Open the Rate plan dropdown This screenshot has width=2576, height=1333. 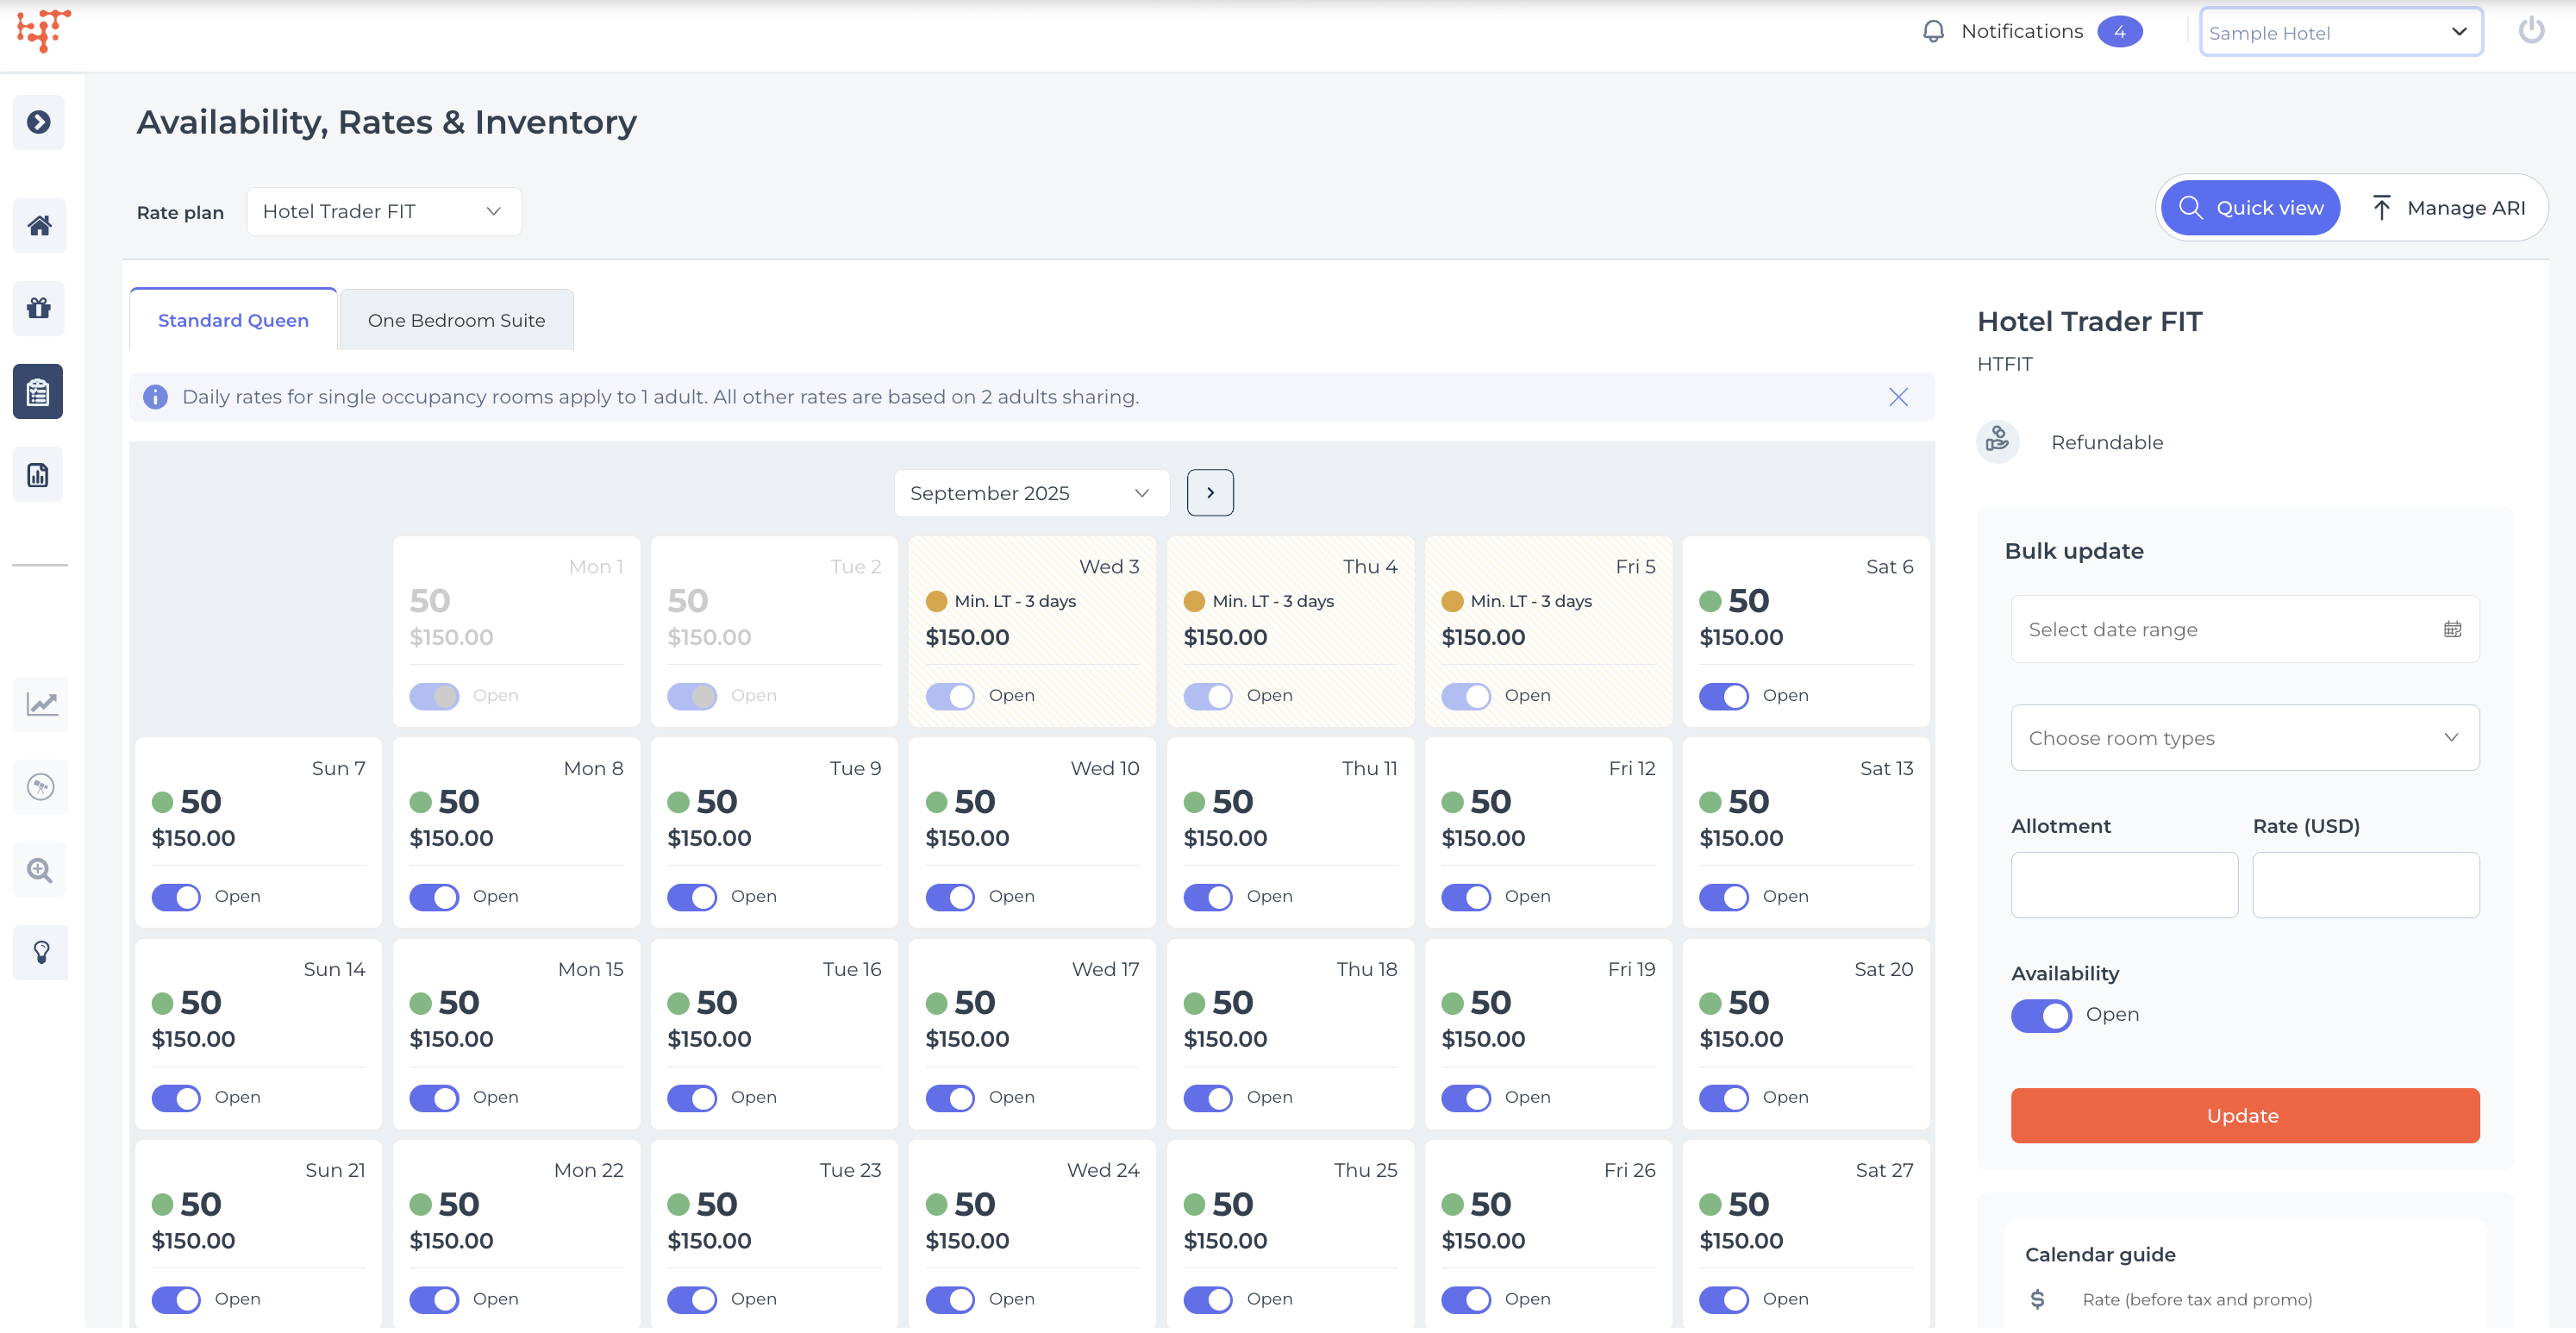click(383, 212)
